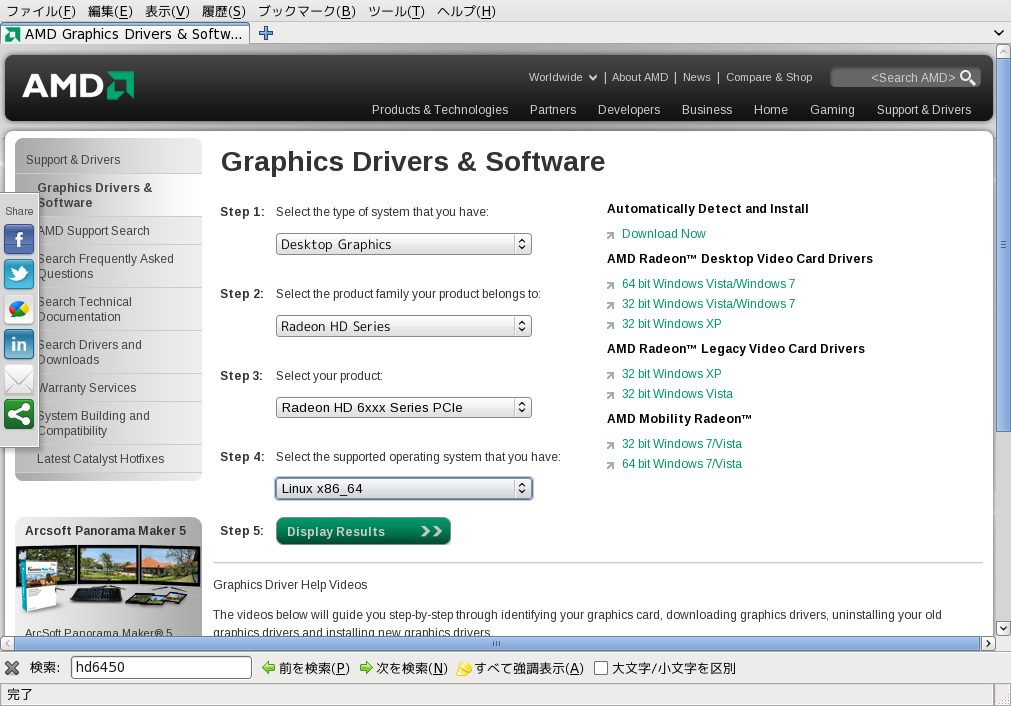Screen dimensions: 1011x706
Task: Open Desktop 64 bit Windows Vista/Windows 7 link
Action: click(708, 284)
